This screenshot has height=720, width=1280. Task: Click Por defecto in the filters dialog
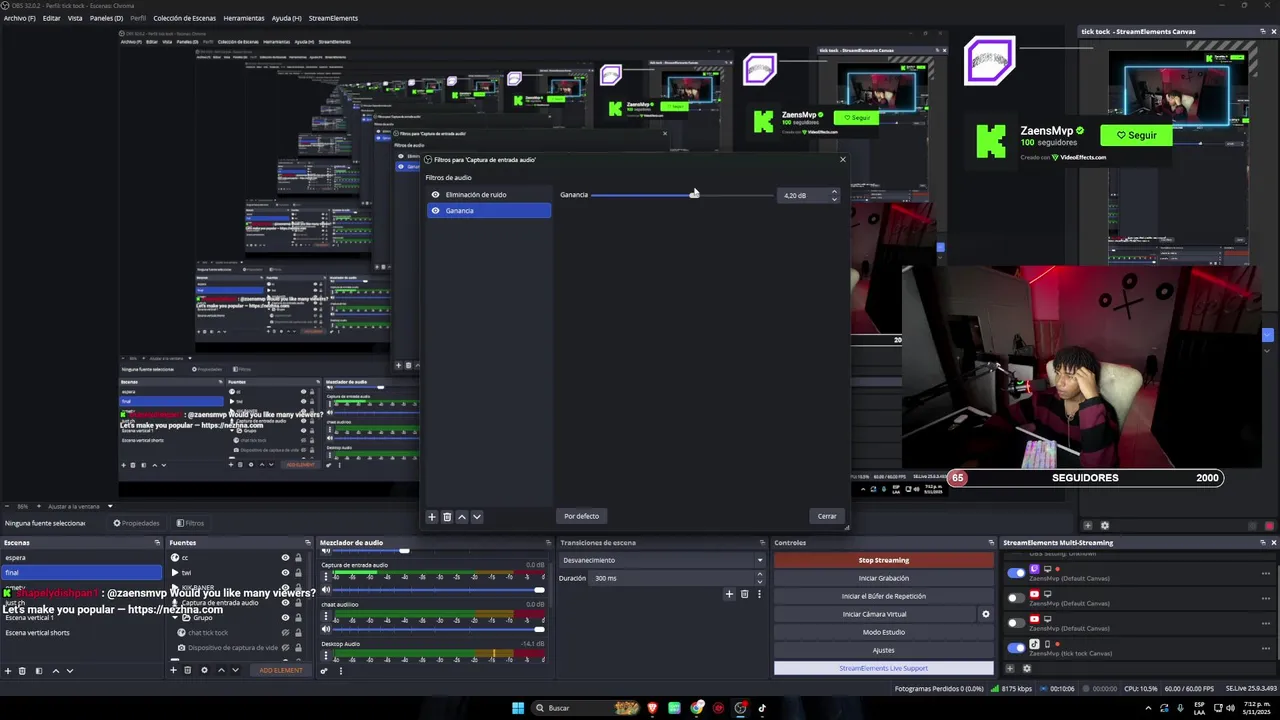(581, 516)
